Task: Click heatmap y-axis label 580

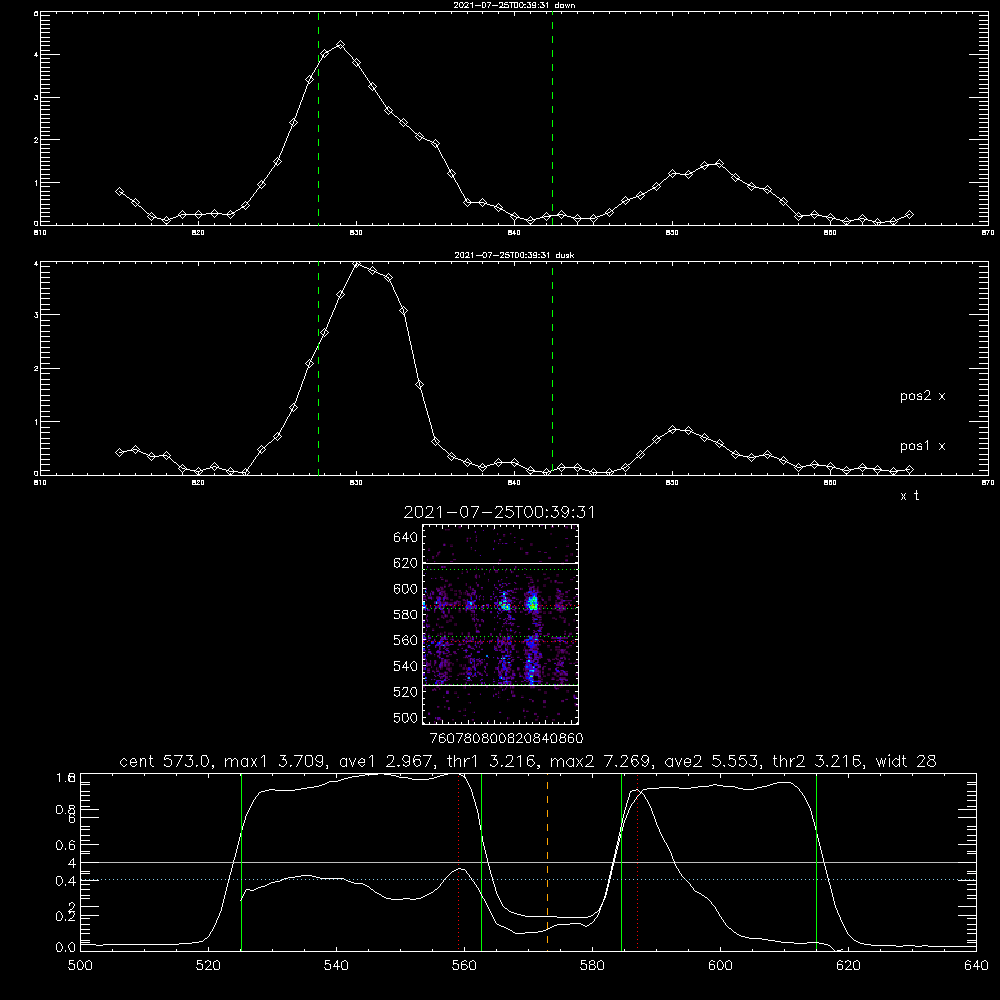Action: (x=406, y=615)
